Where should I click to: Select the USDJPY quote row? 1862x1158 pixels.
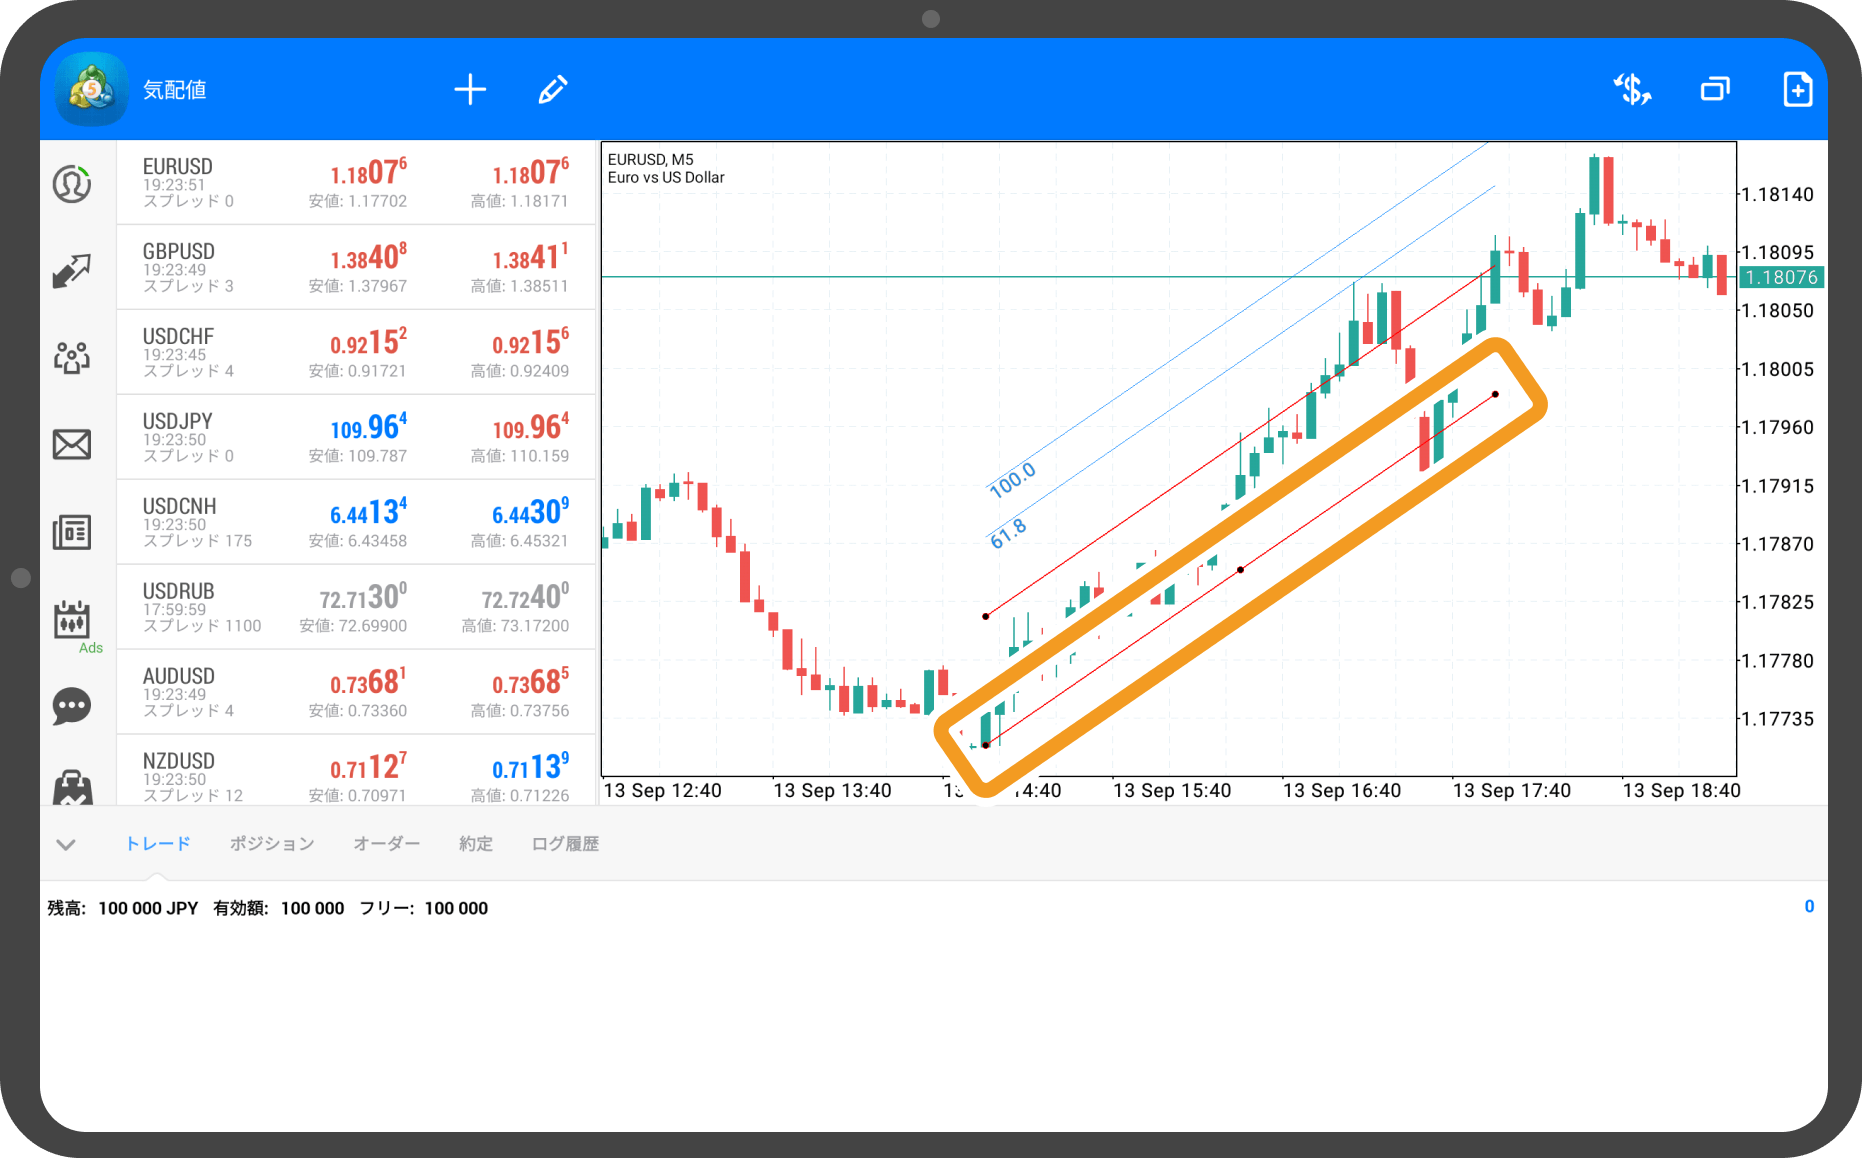(x=356, y=438)
